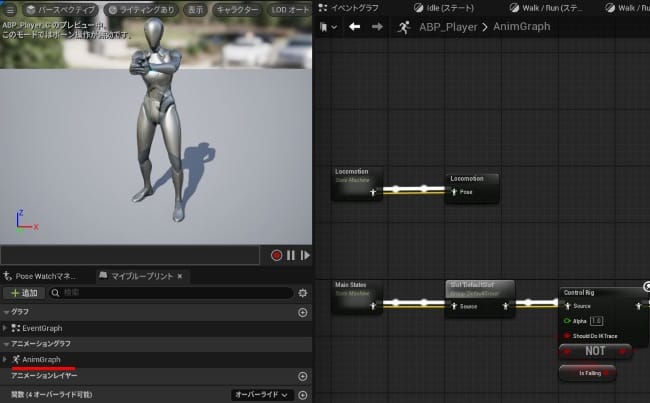650x403 pixels.
Task: Switch to the Pose Watchマネージャ tab
Action: [x=41, y=276]
